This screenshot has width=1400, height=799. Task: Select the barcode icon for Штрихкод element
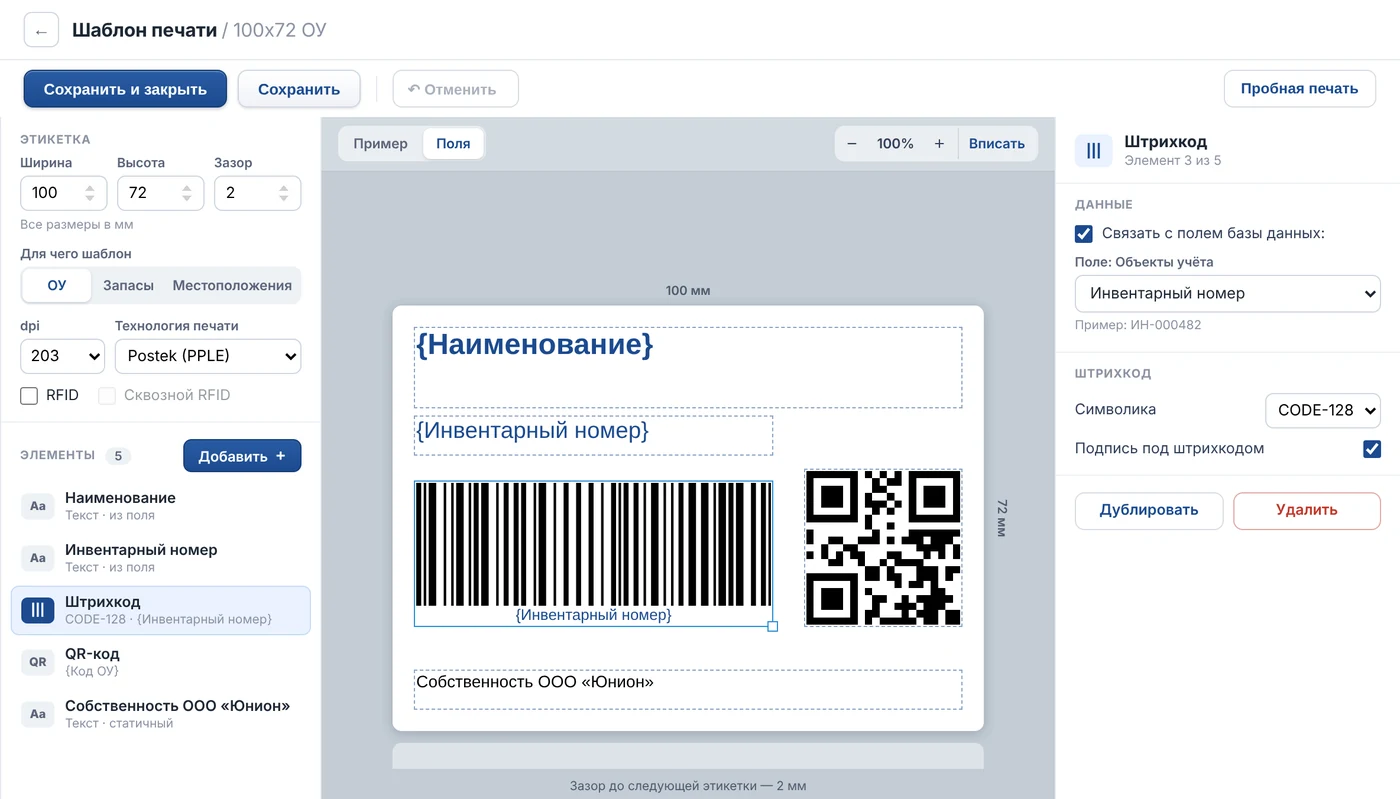pyautogui.click(x=38, y=610)
